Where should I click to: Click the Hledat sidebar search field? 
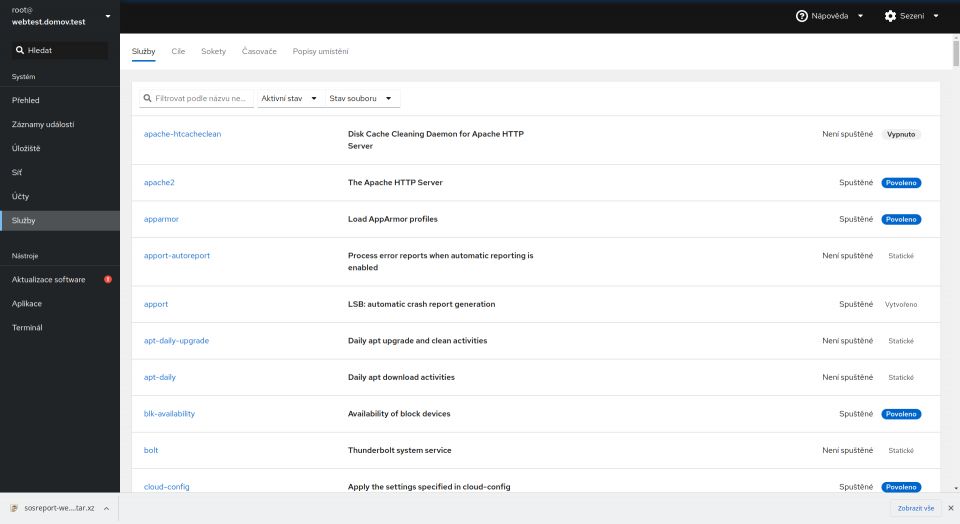pos(60,50)
